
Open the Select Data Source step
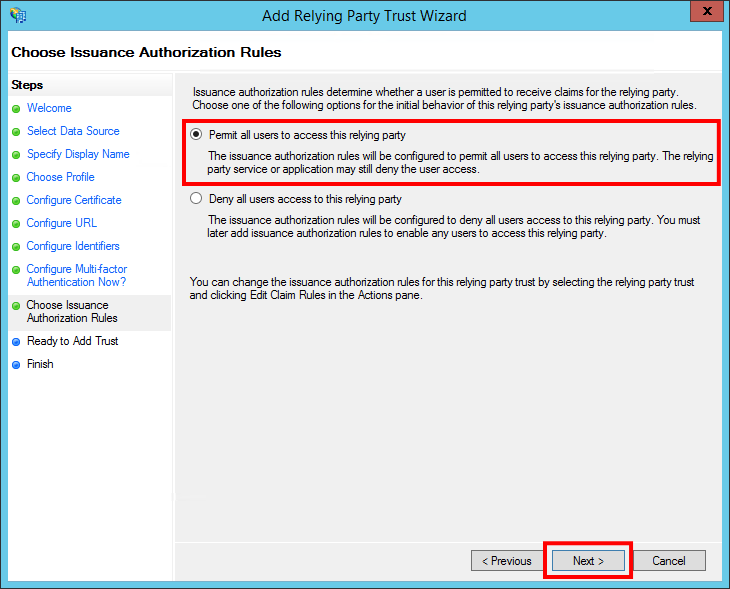[73, 131]
